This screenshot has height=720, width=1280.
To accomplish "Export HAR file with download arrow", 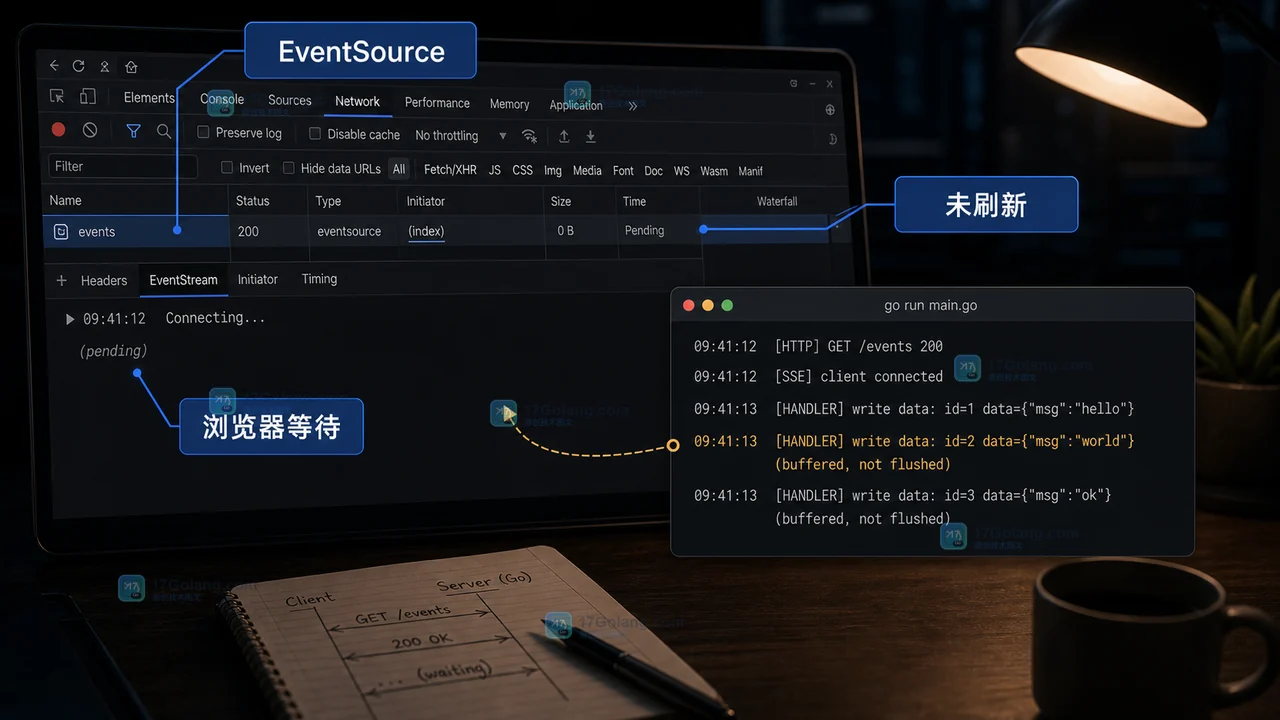I will [591, 136].
